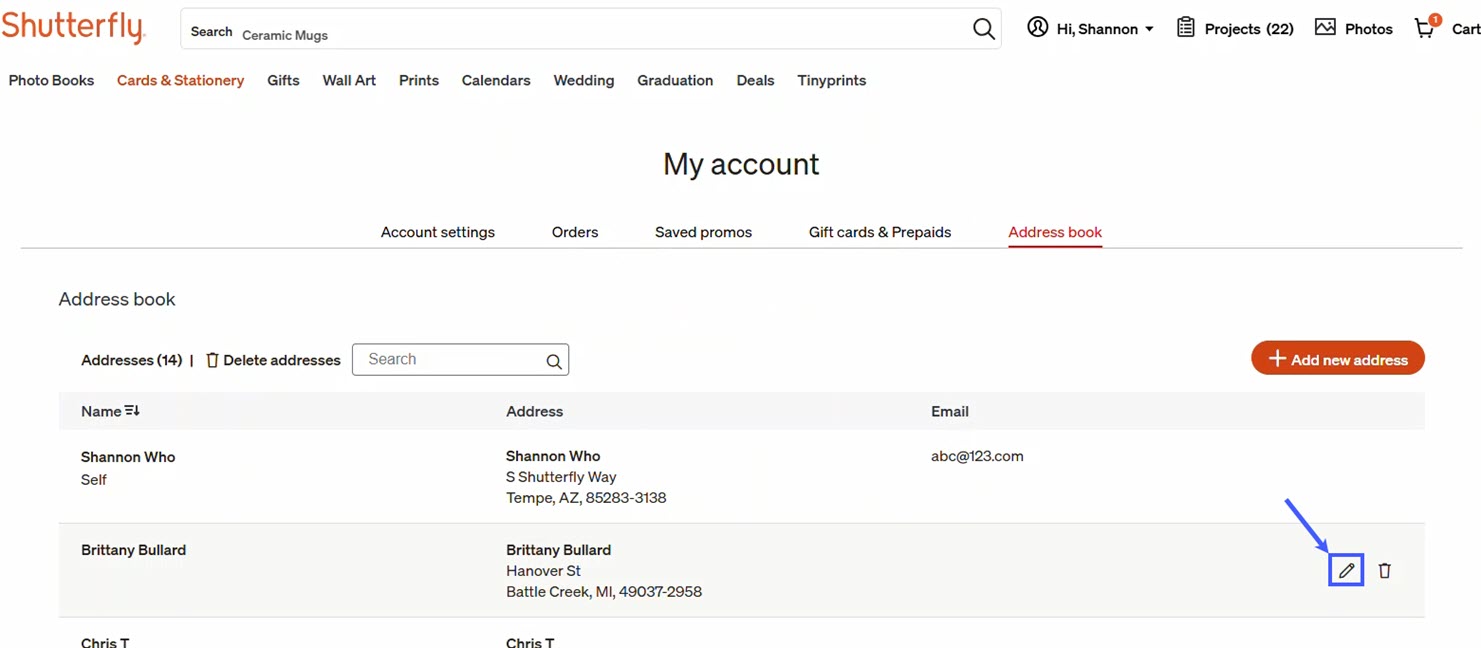This screenshot has height=648, width=1481.
Task: Click the Address column header
Action: (x=534, y=411)
